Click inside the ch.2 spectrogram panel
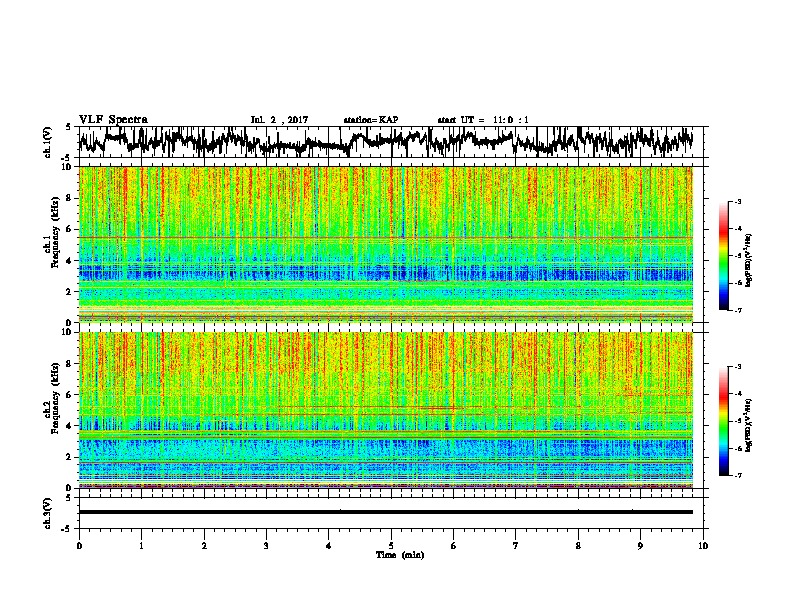Screen dimensions: 792x612 point(385,410)
